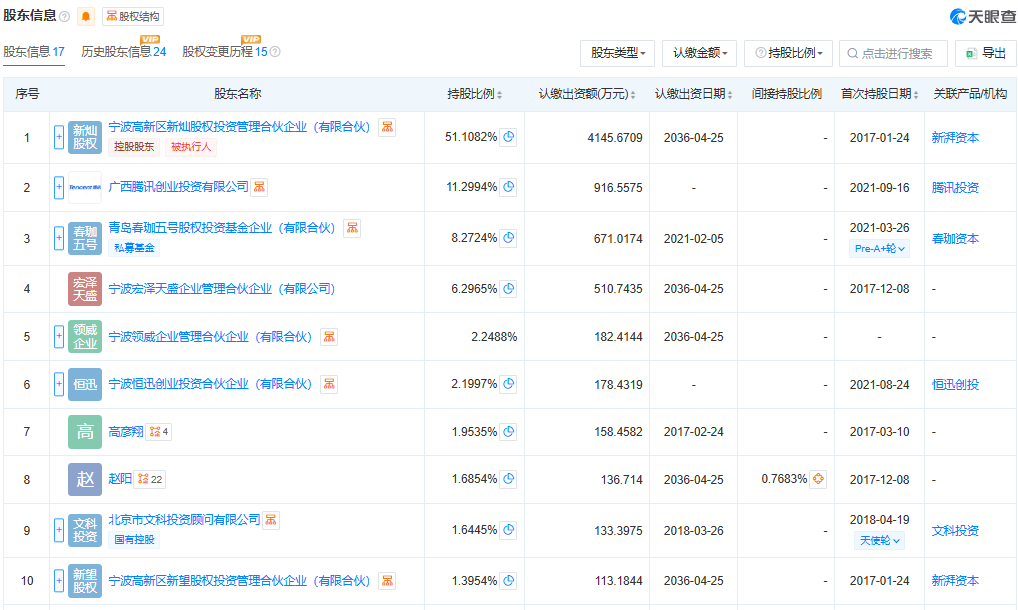Screen dimensions: 1018x610
Task: Click pie chart icon next to 1.3954%
Action: pyautogui.click(x=508, y=580)
